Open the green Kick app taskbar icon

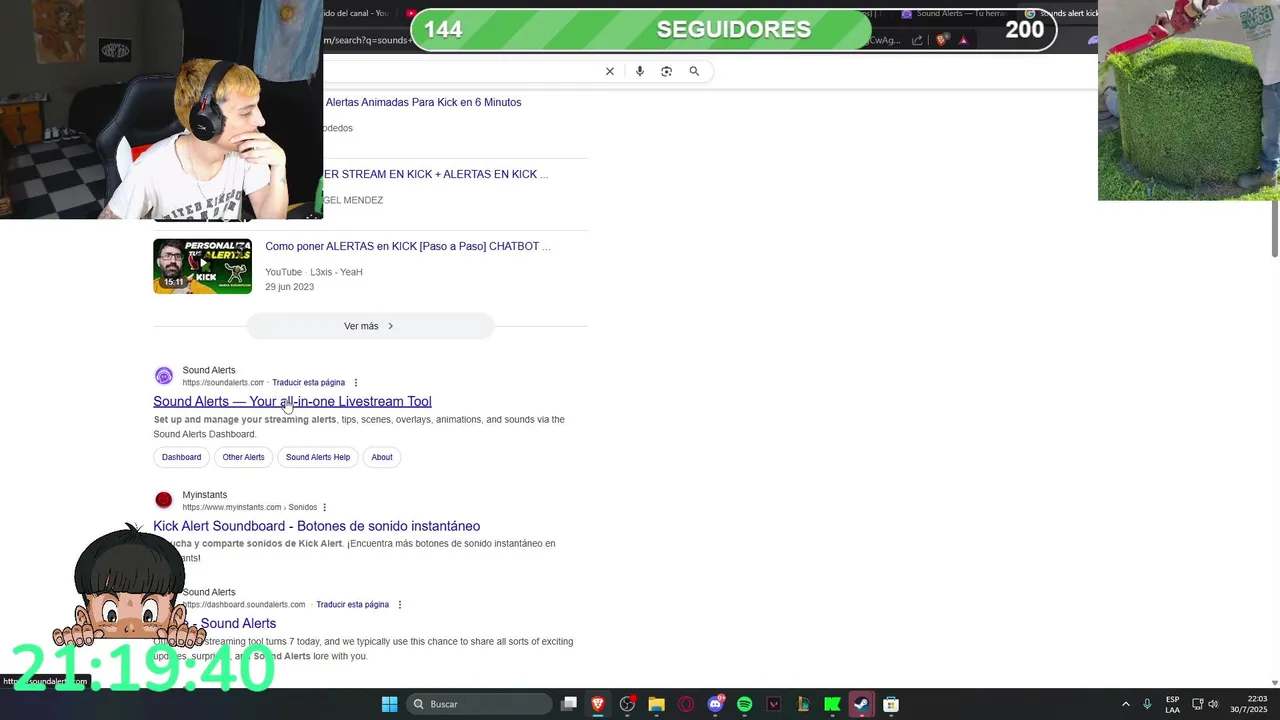(832, 704)
